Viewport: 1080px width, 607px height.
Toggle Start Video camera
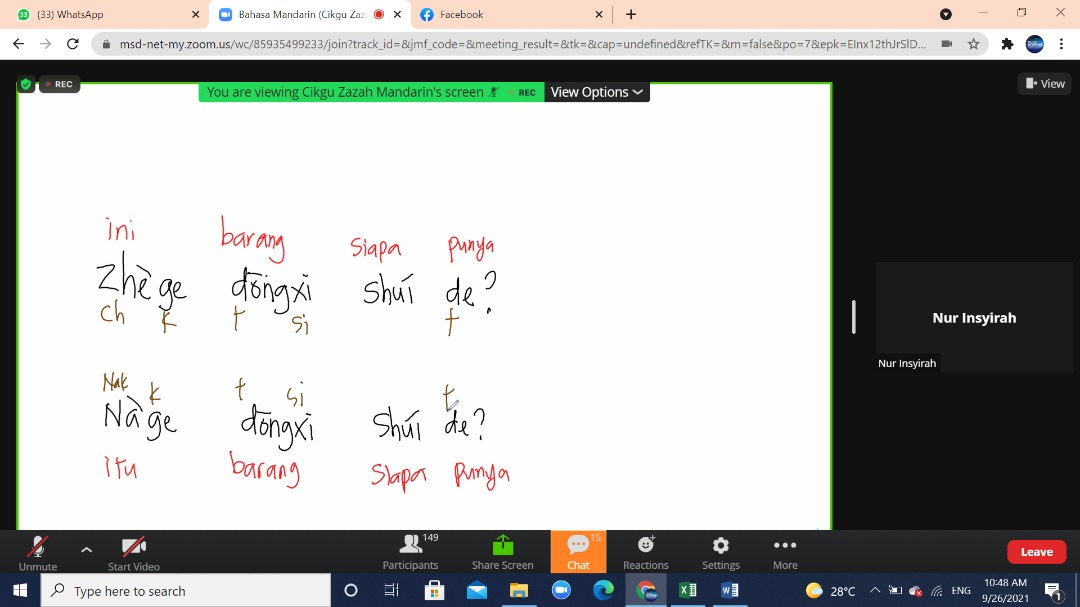[x=134, y=546]
